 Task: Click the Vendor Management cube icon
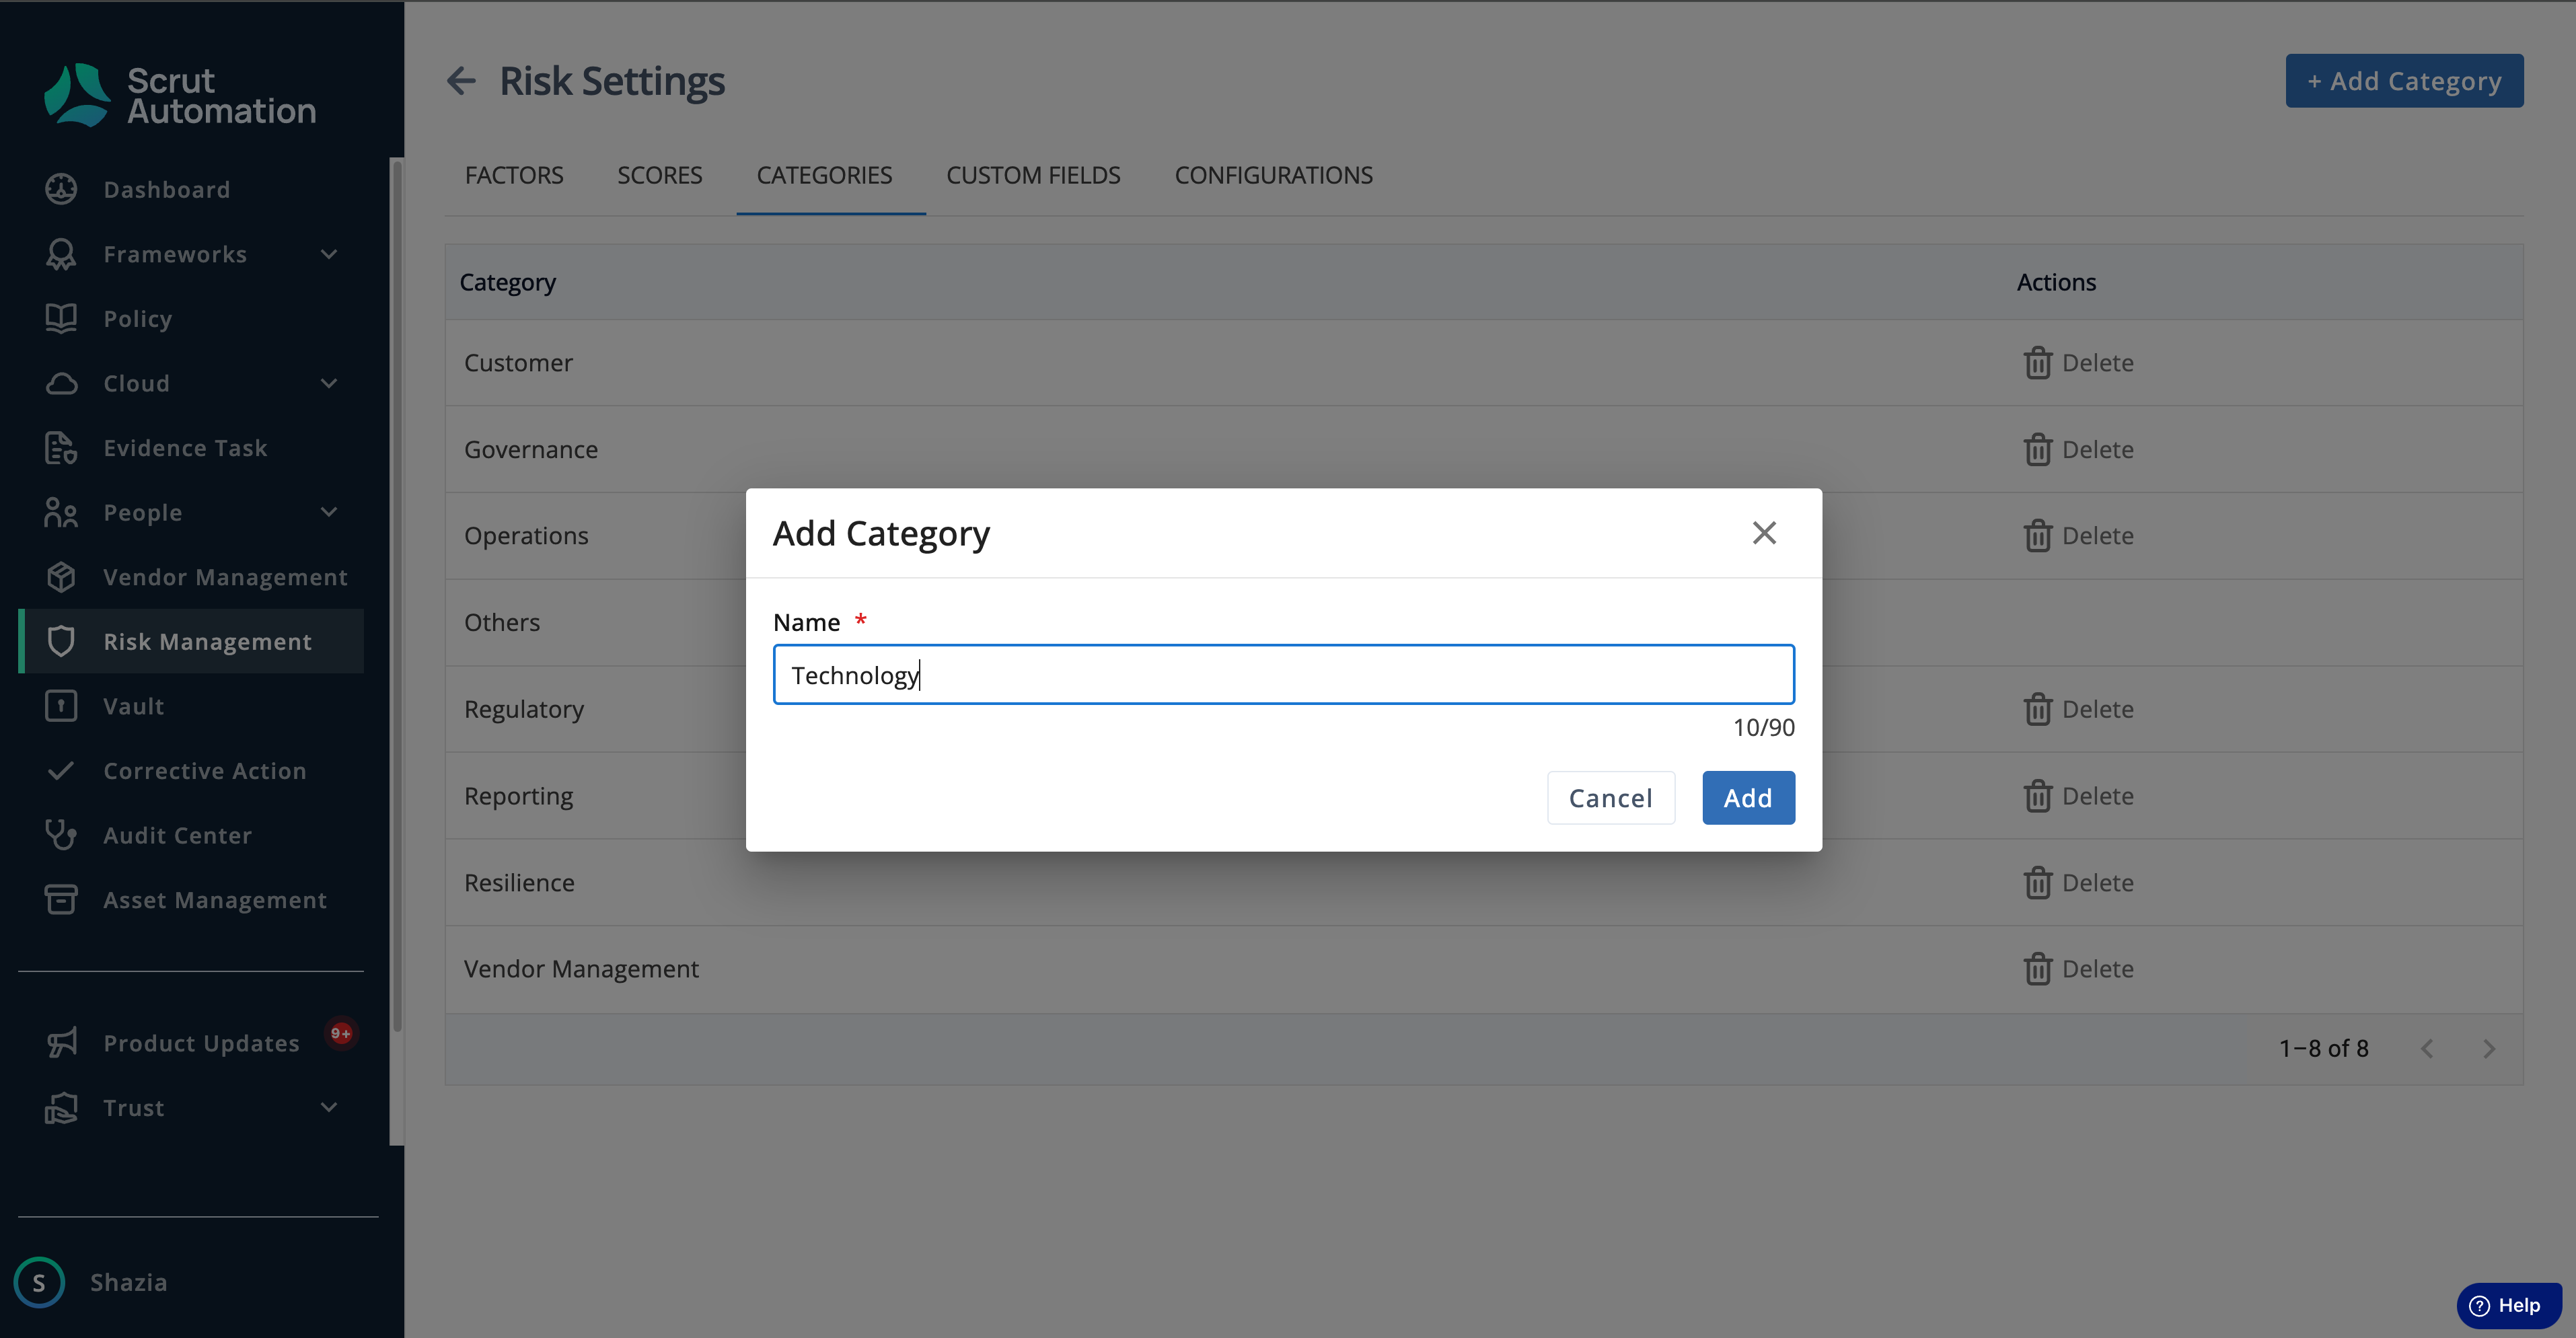(61, 577)
